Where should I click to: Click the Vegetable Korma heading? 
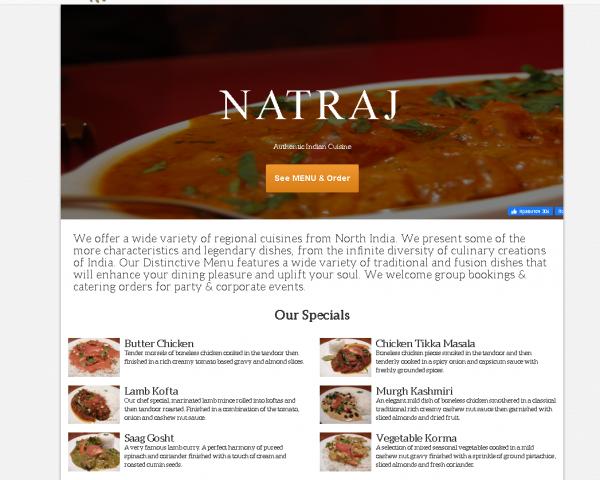[x=416, y=438]
